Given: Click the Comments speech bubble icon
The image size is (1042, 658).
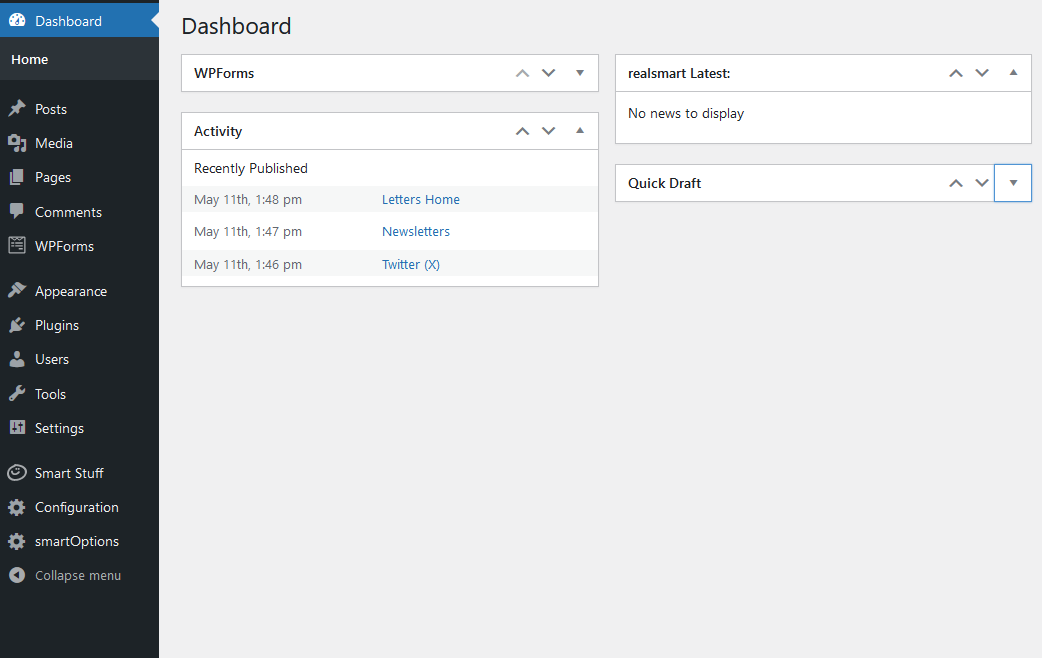Looking at the screenshot, I should point(17,212).
